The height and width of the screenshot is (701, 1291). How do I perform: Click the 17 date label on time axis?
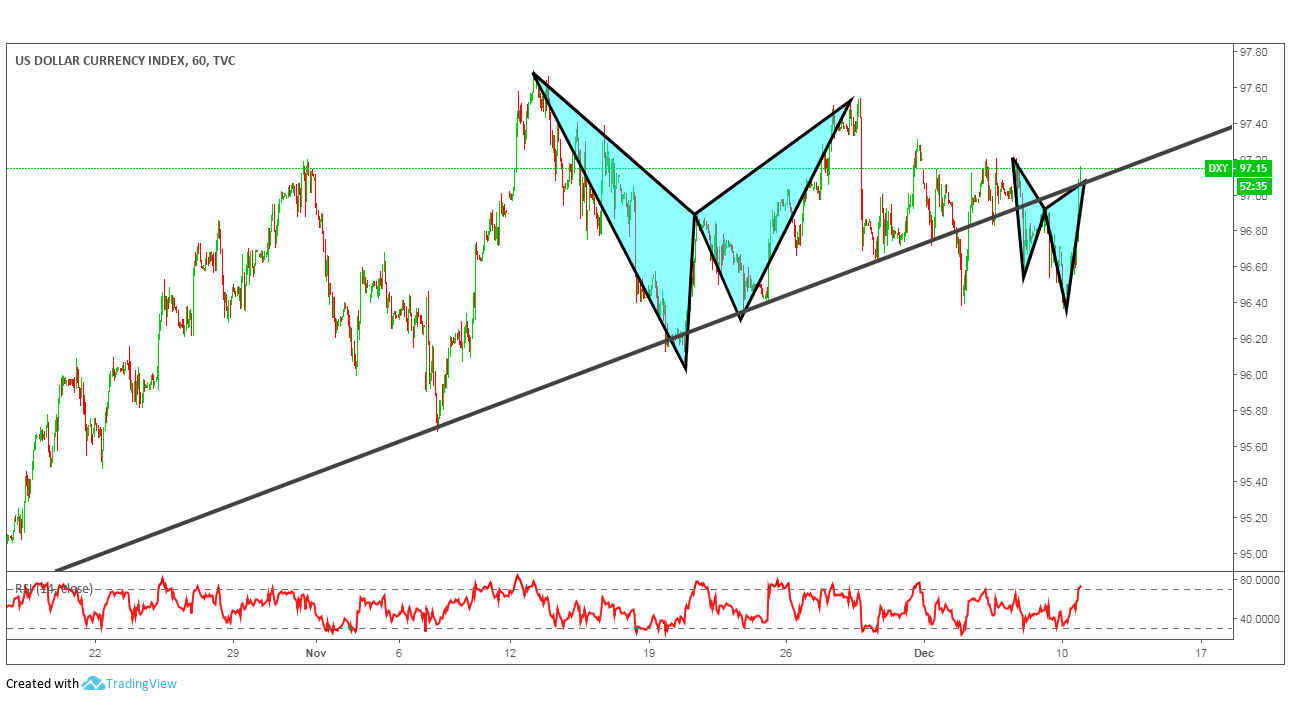point(1200,652)
